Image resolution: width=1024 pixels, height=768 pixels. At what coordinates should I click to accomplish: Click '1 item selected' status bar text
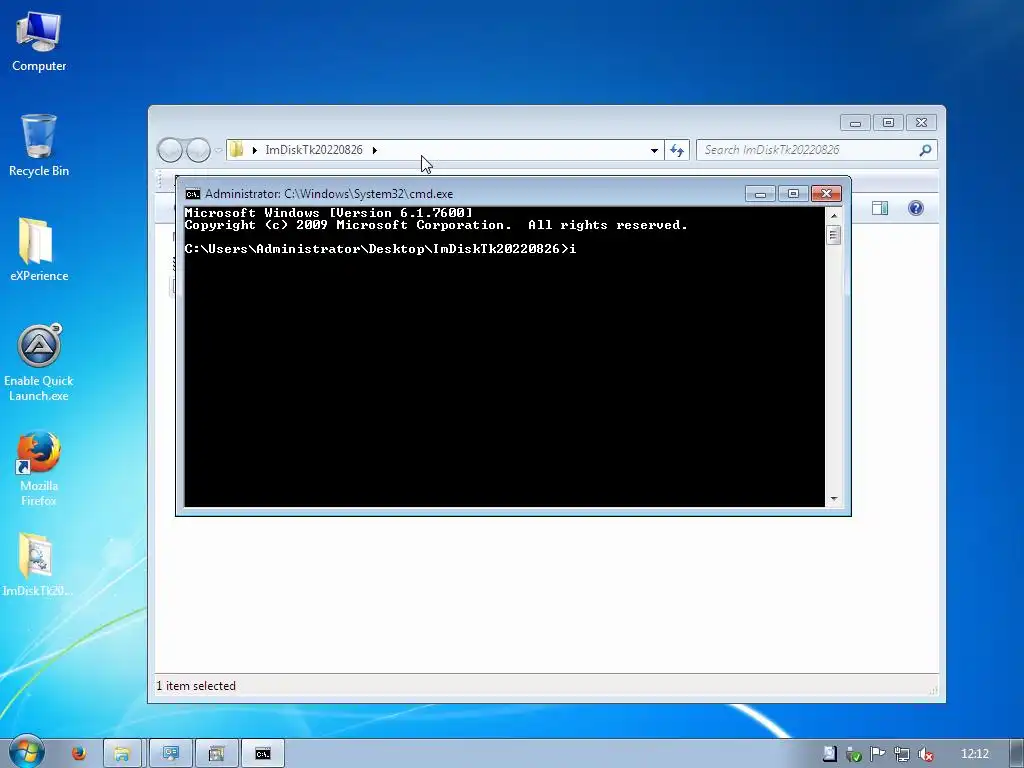pyautogui.click(x=196, y=686)
